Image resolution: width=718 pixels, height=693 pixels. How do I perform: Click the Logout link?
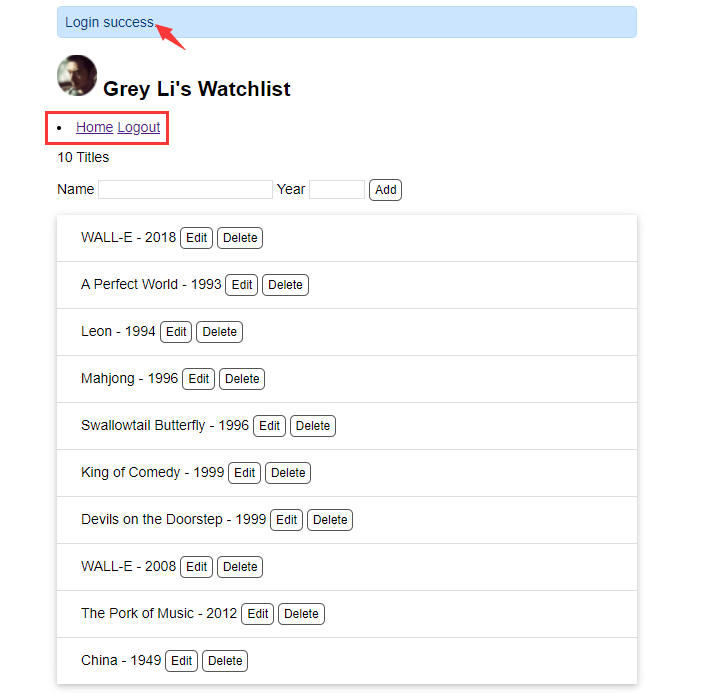tap(139, 127)
